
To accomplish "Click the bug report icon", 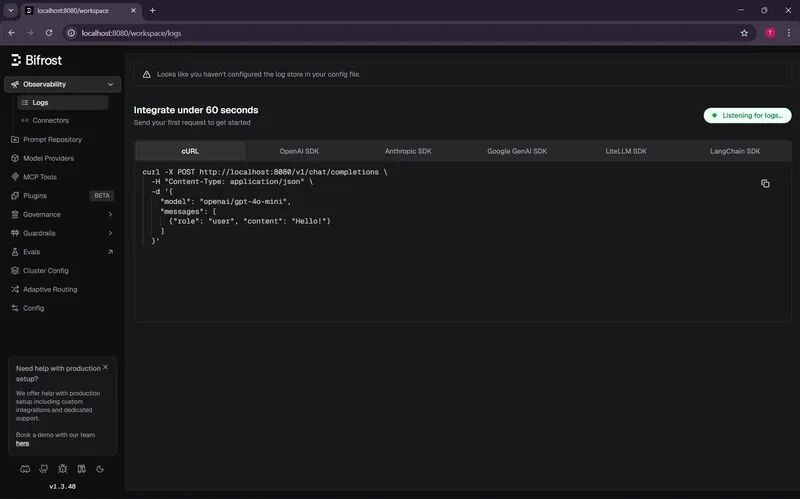I will tap(62, 468).
